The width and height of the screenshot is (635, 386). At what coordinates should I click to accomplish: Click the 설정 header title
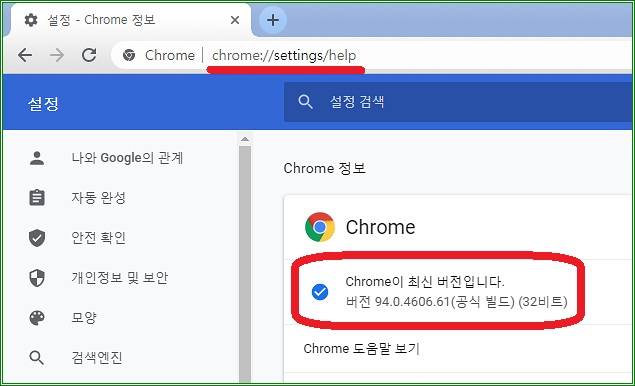pos(43,104)
